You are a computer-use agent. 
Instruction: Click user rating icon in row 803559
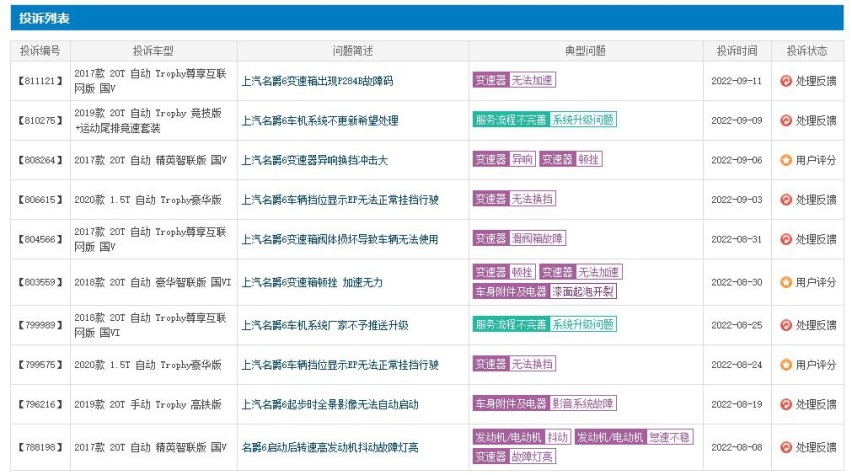(x=786, y=283)
